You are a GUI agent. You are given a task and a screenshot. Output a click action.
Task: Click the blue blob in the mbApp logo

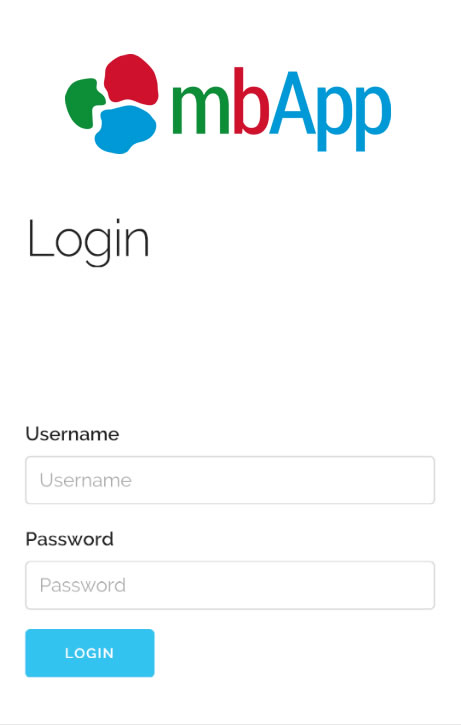(125, 129)
